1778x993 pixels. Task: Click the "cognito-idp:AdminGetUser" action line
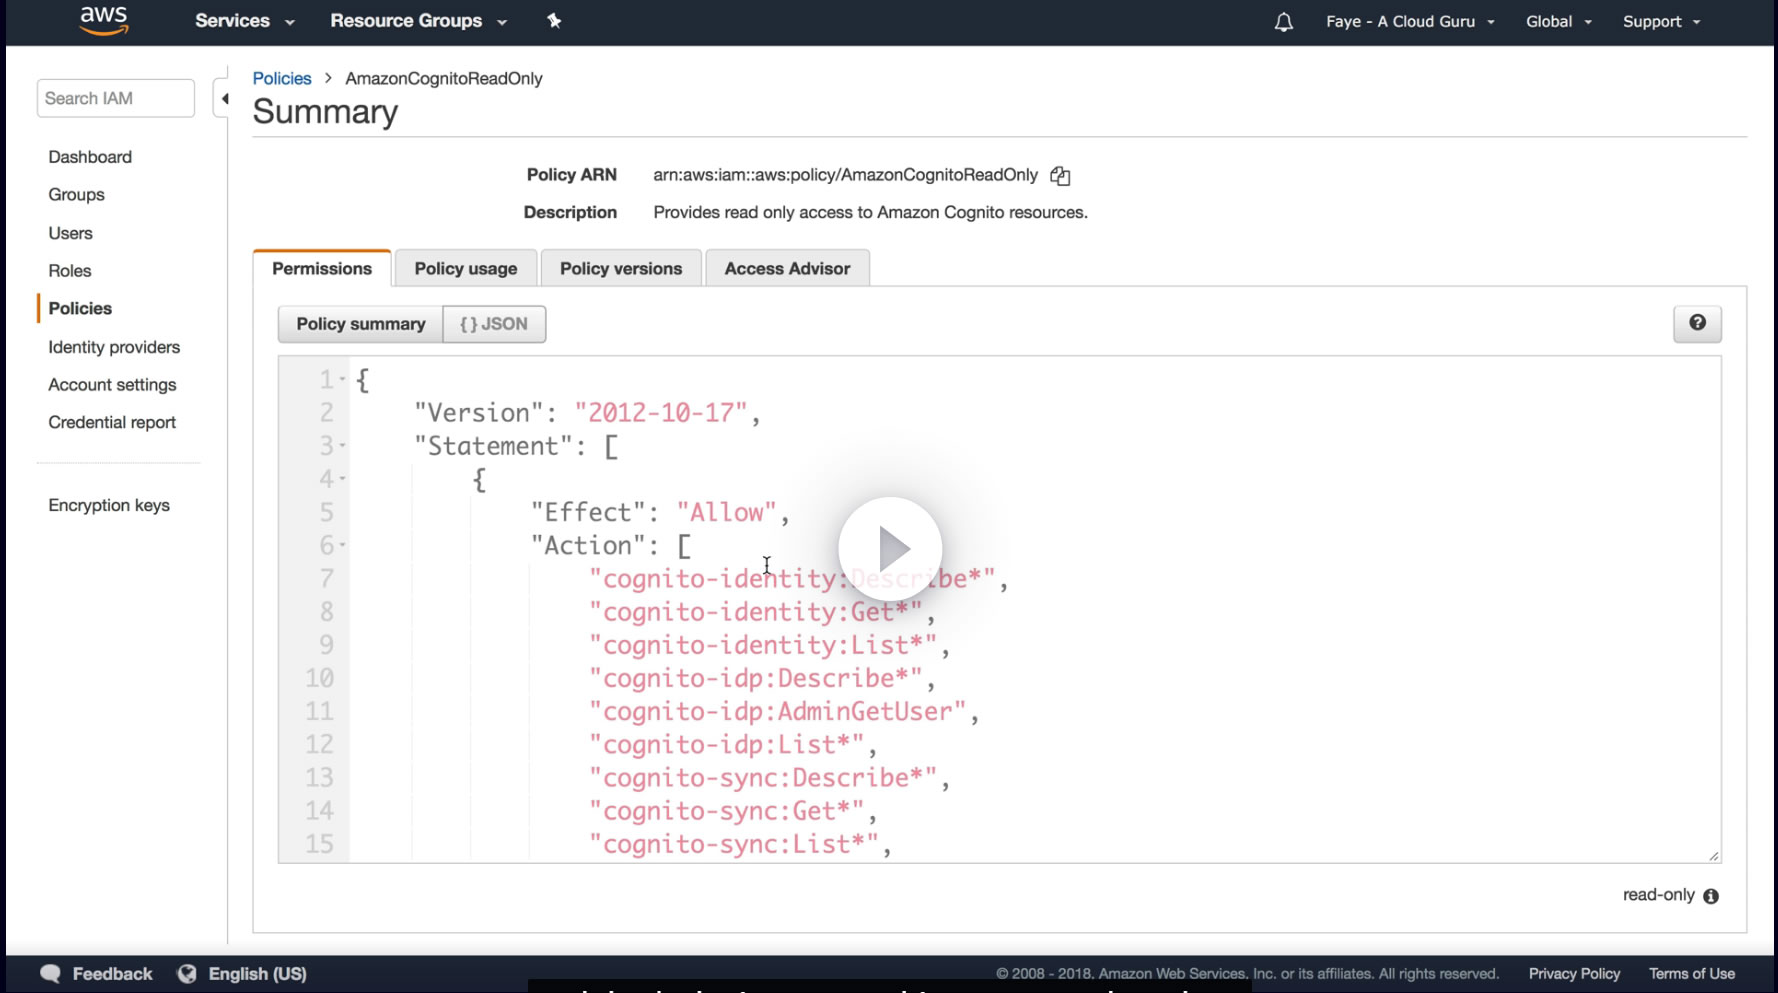coord(777,711)
